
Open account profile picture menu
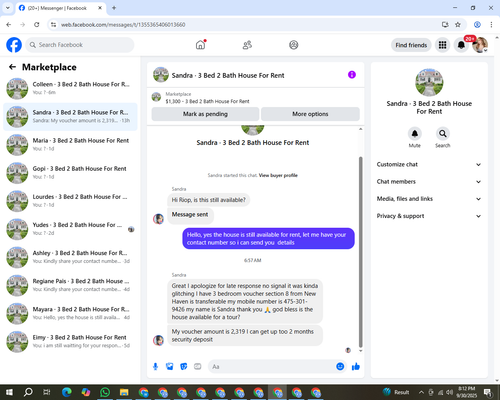480,45
